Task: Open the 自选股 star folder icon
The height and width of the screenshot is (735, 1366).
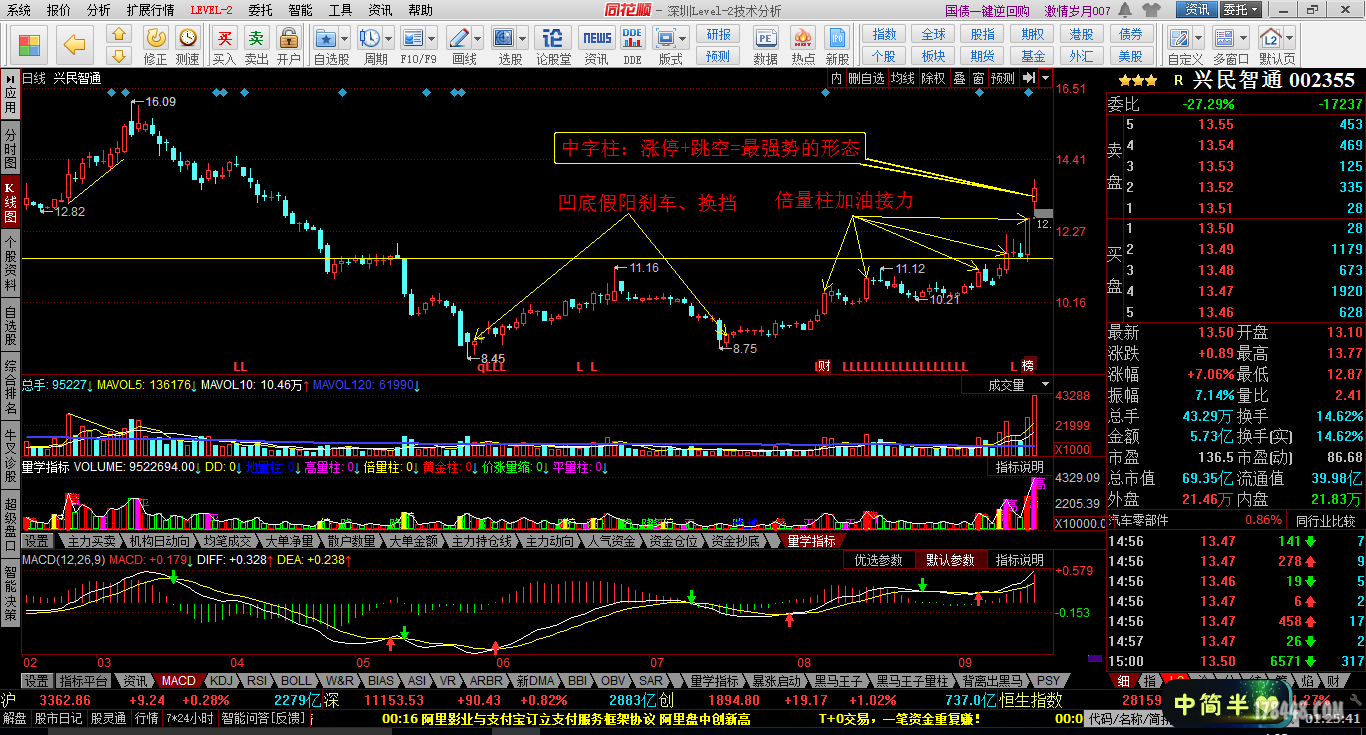Action: pos(326,38)
